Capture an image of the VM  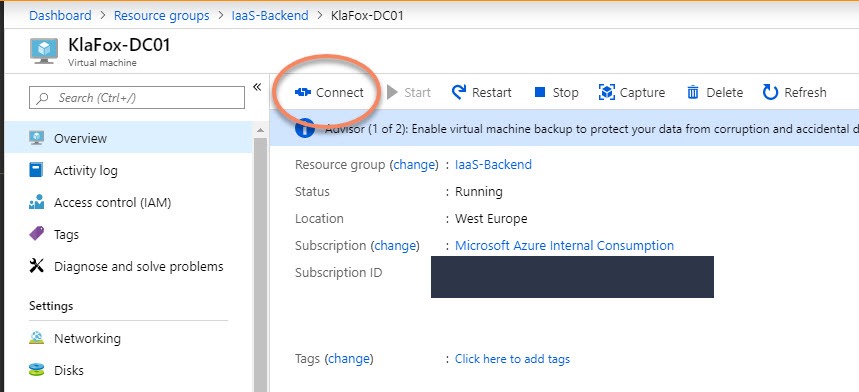point(632,93)
